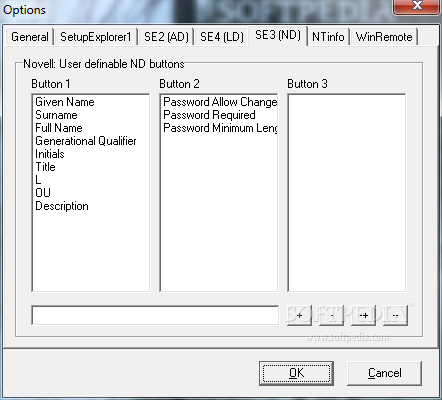Click the single minus (-) remove button

[331, 315]
